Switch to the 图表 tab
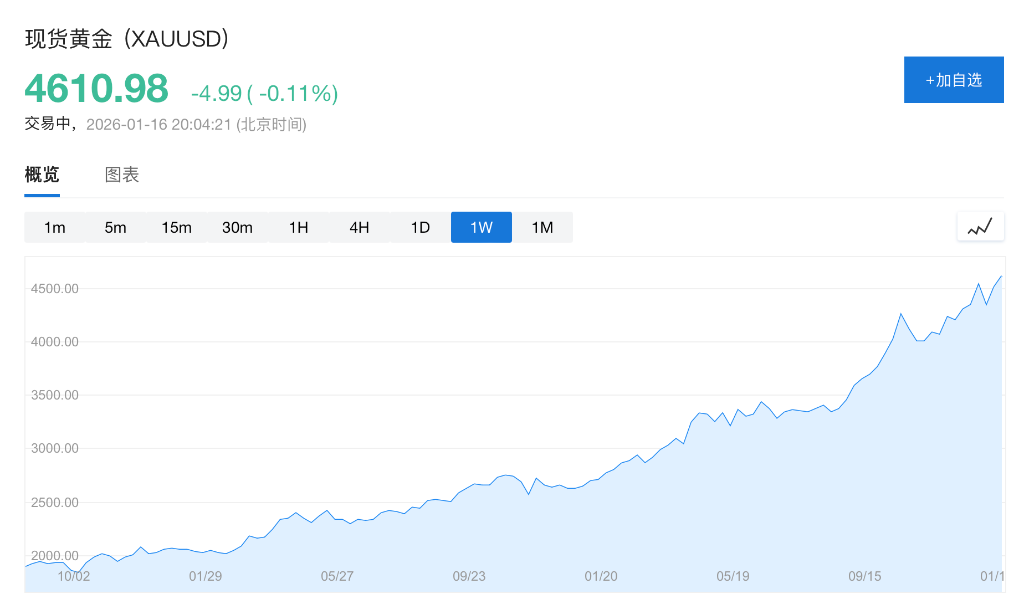The image size is (1024, 606). [121, 173]
